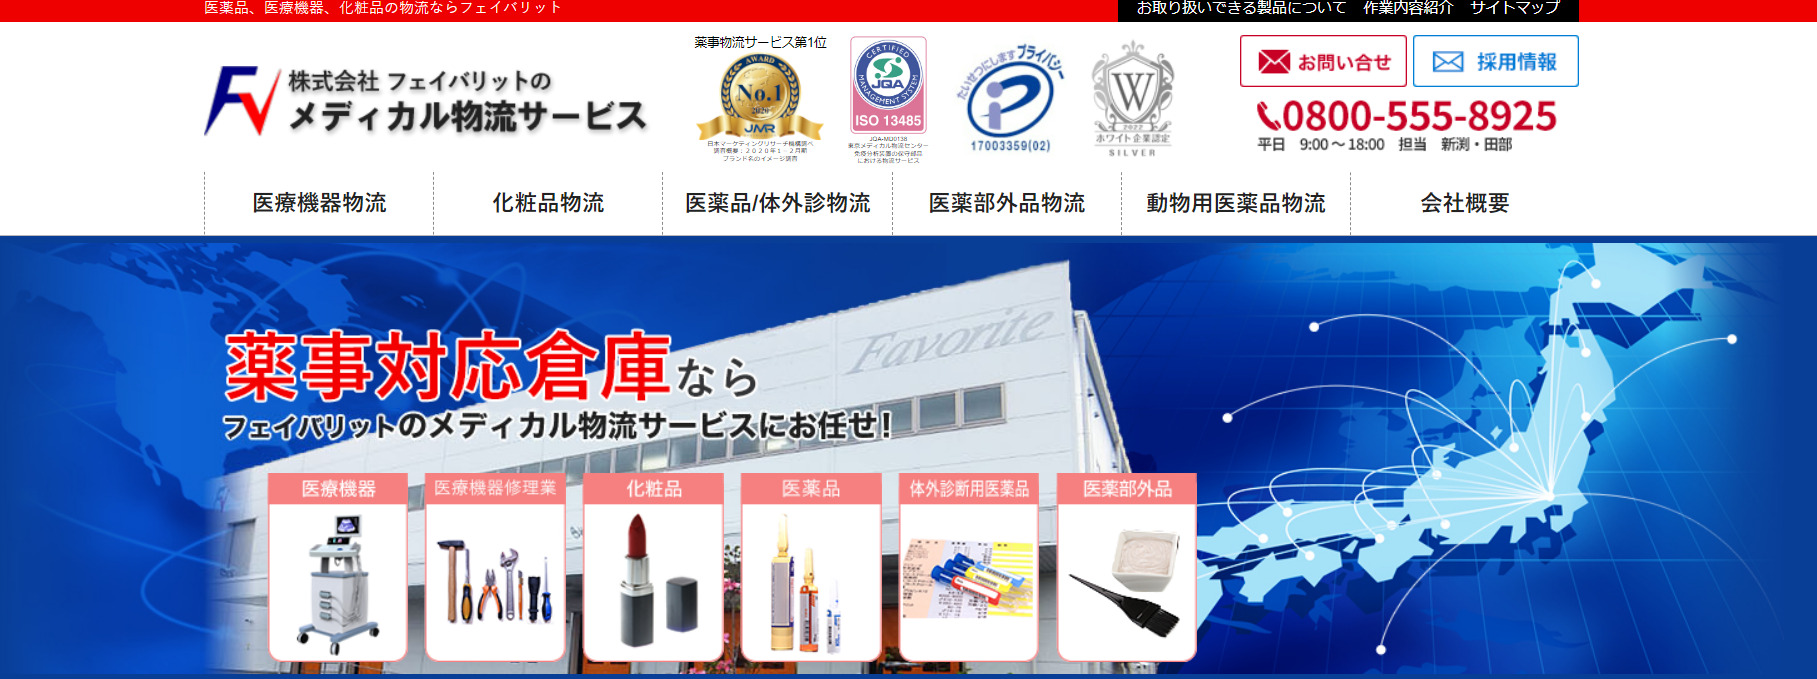Open the No.1 JMR award badge
1817x679 pixels.
tap(760, 97)
